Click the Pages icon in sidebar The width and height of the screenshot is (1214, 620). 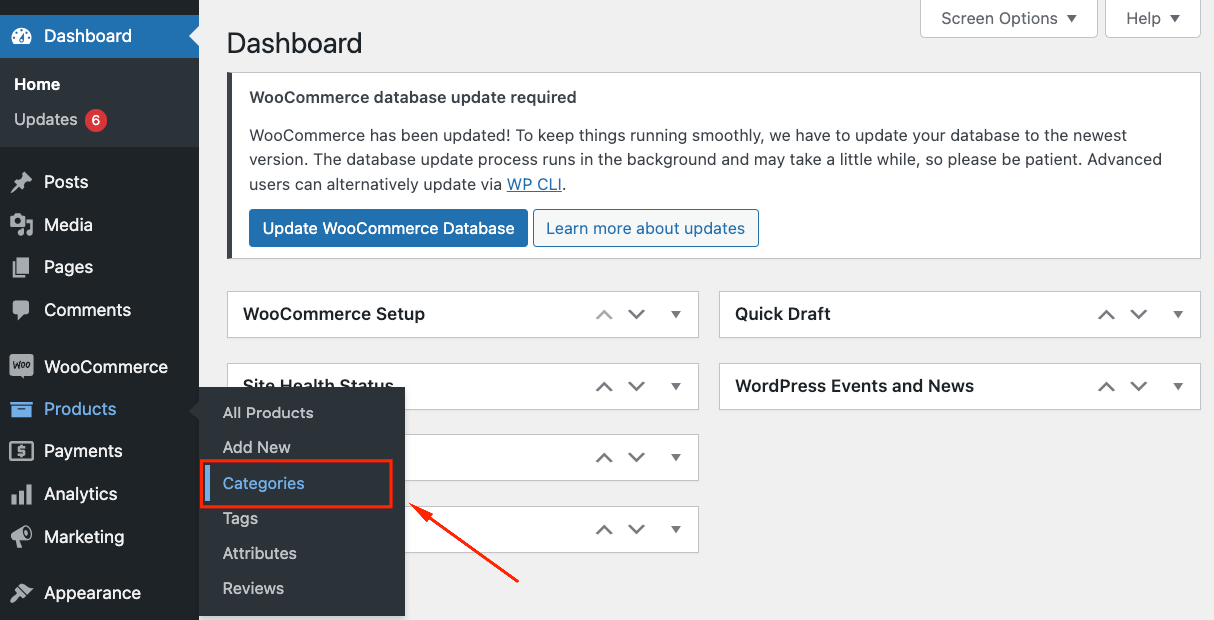point(22,268)
